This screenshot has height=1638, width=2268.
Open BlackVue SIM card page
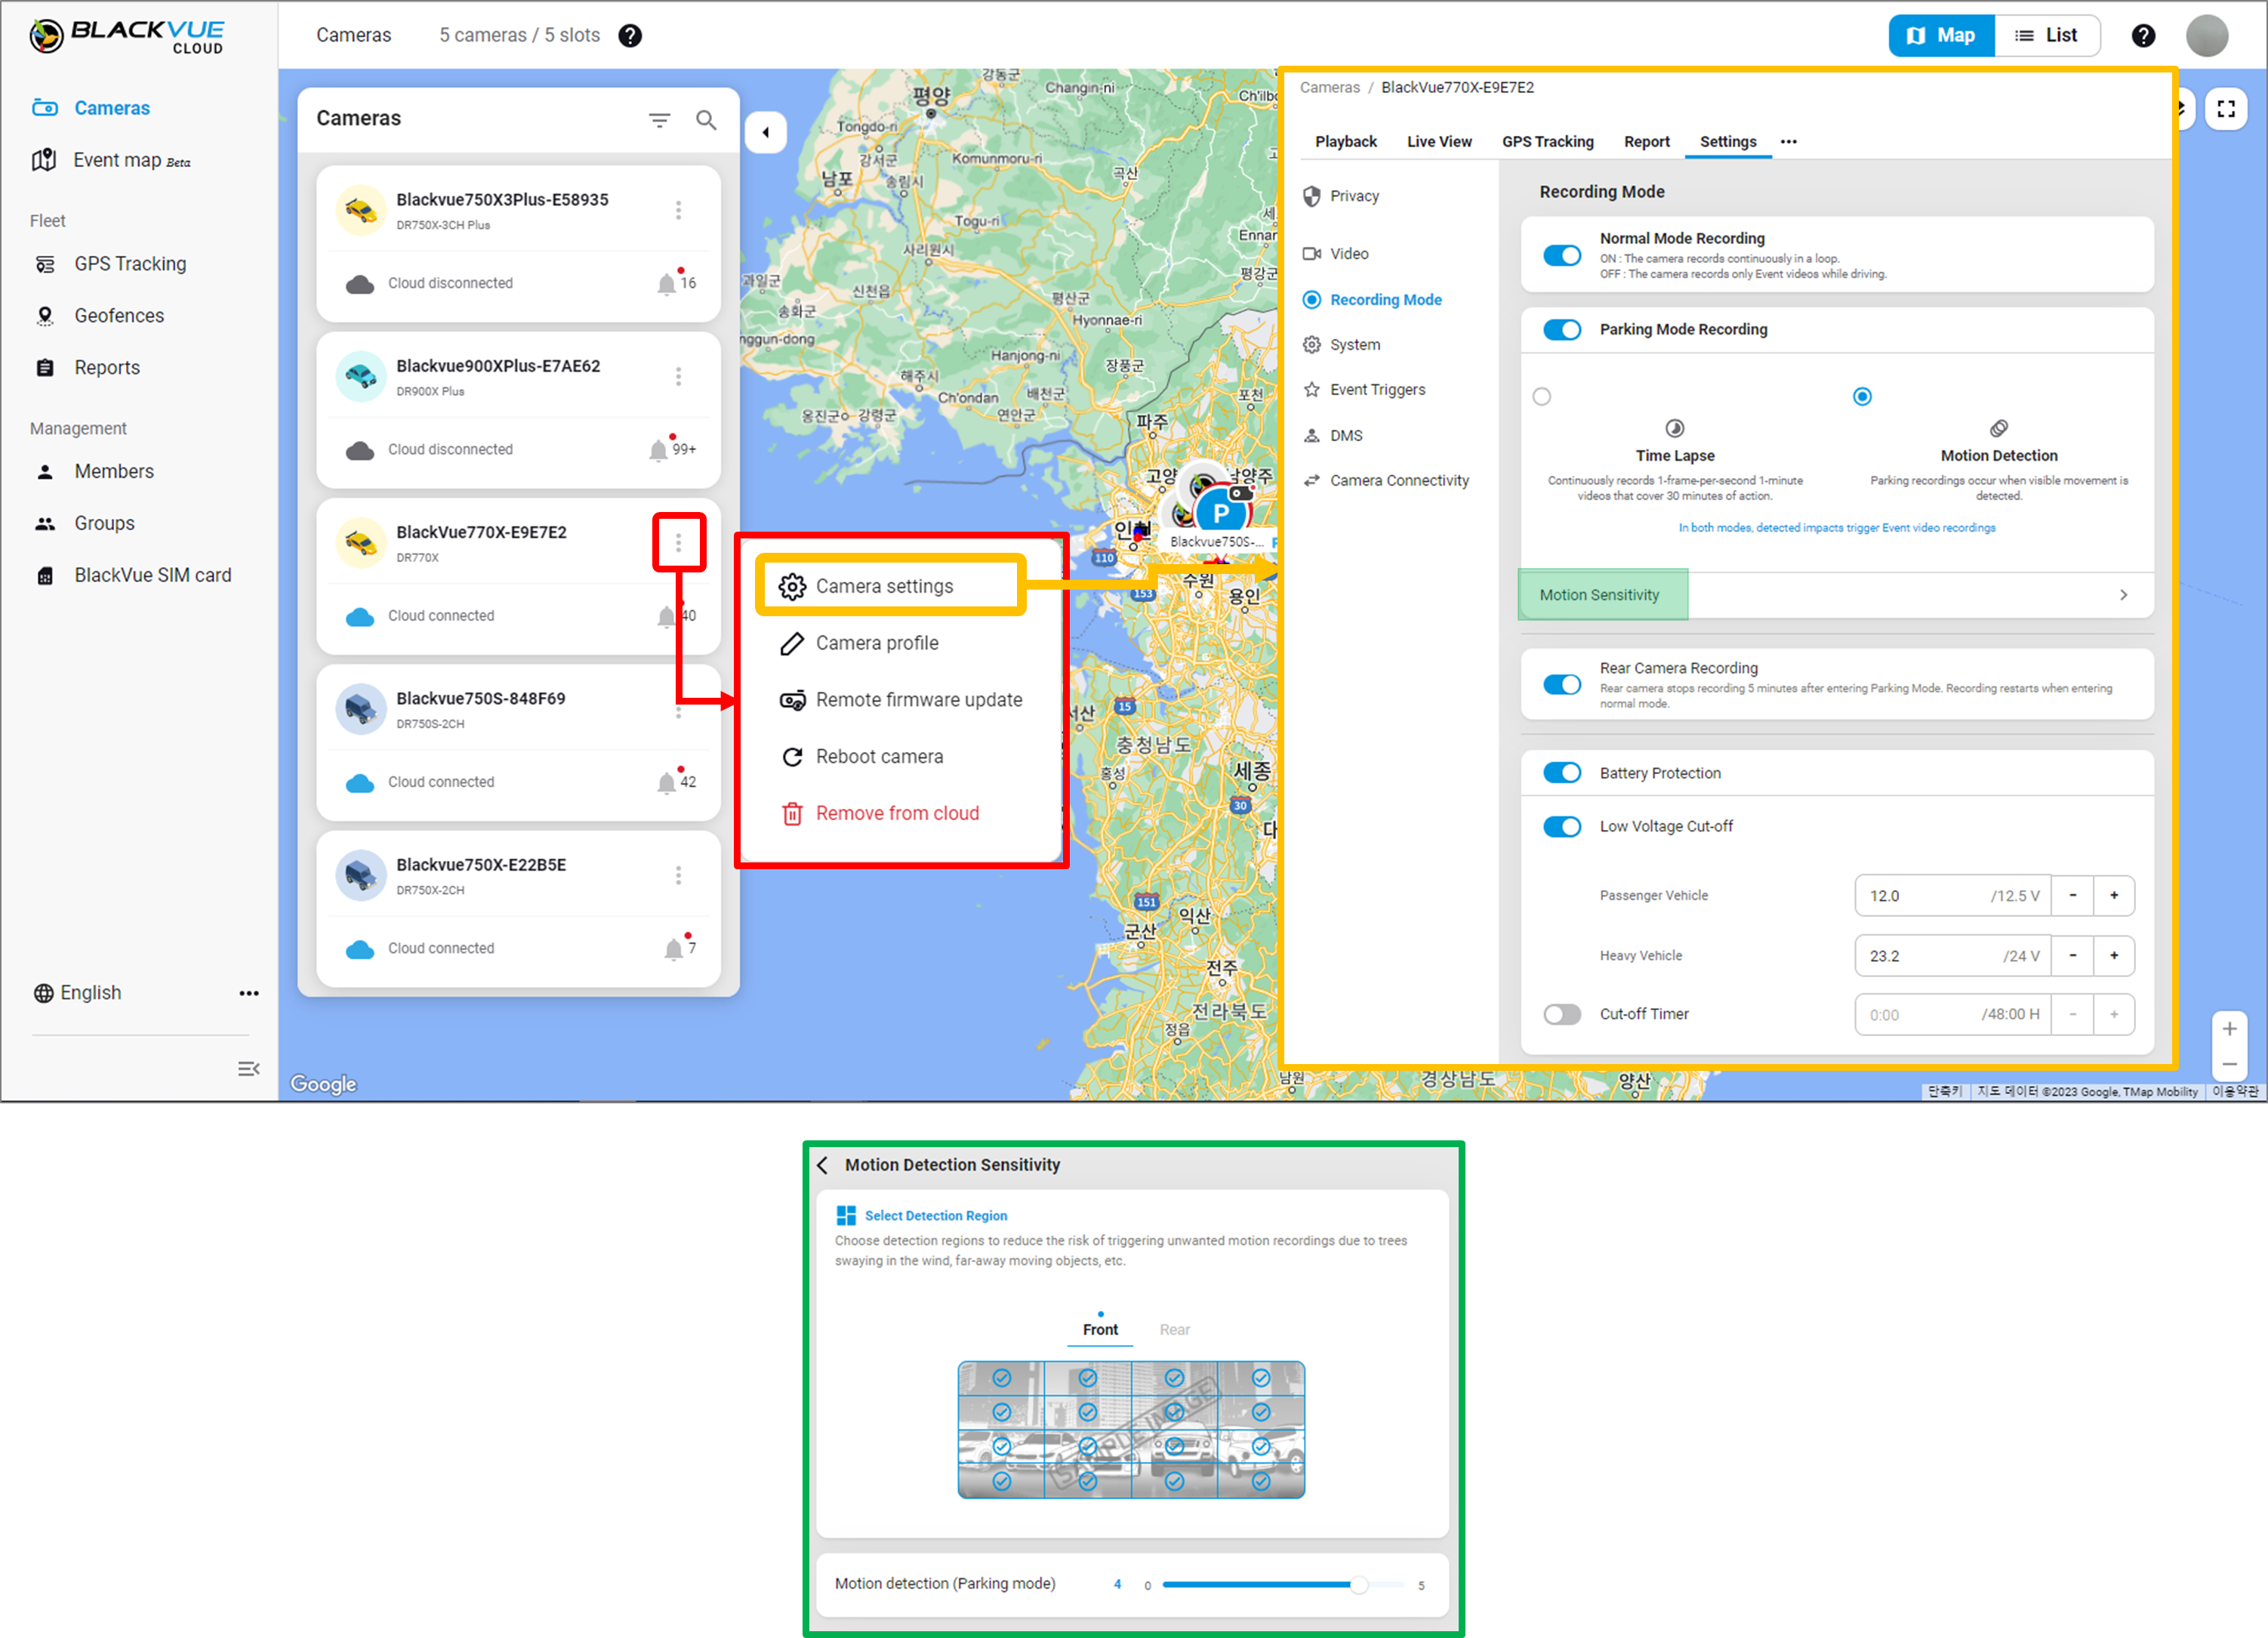[133, 576]
